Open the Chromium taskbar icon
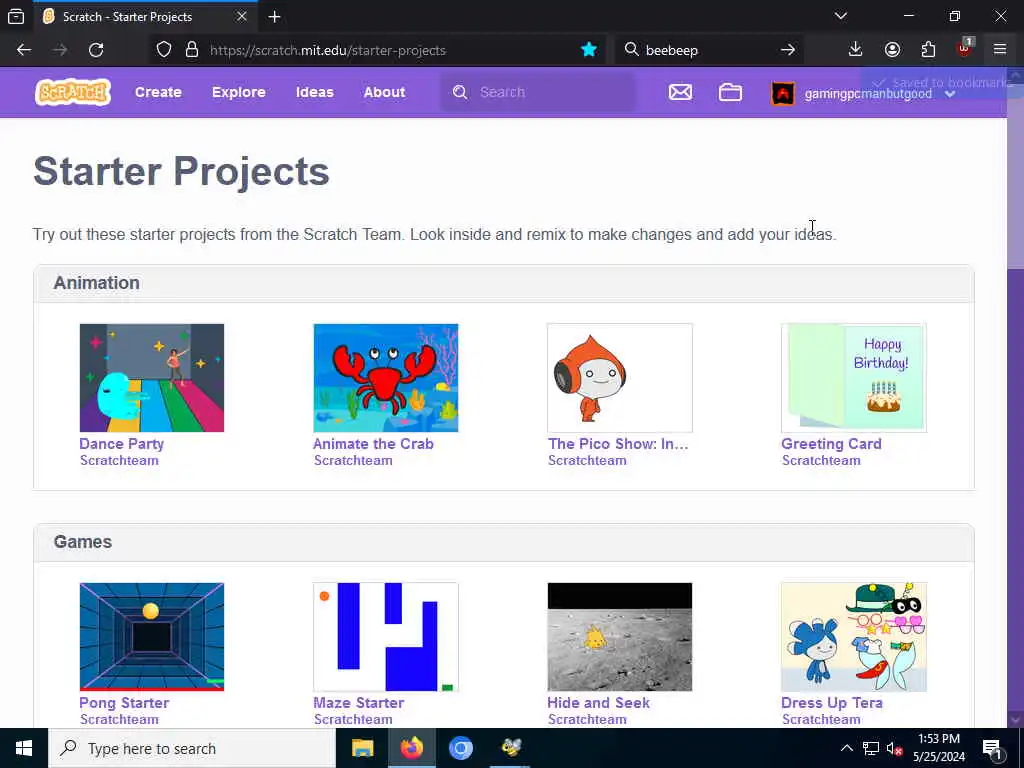This screenshot has height=768, width=1024. click(460, 748)
